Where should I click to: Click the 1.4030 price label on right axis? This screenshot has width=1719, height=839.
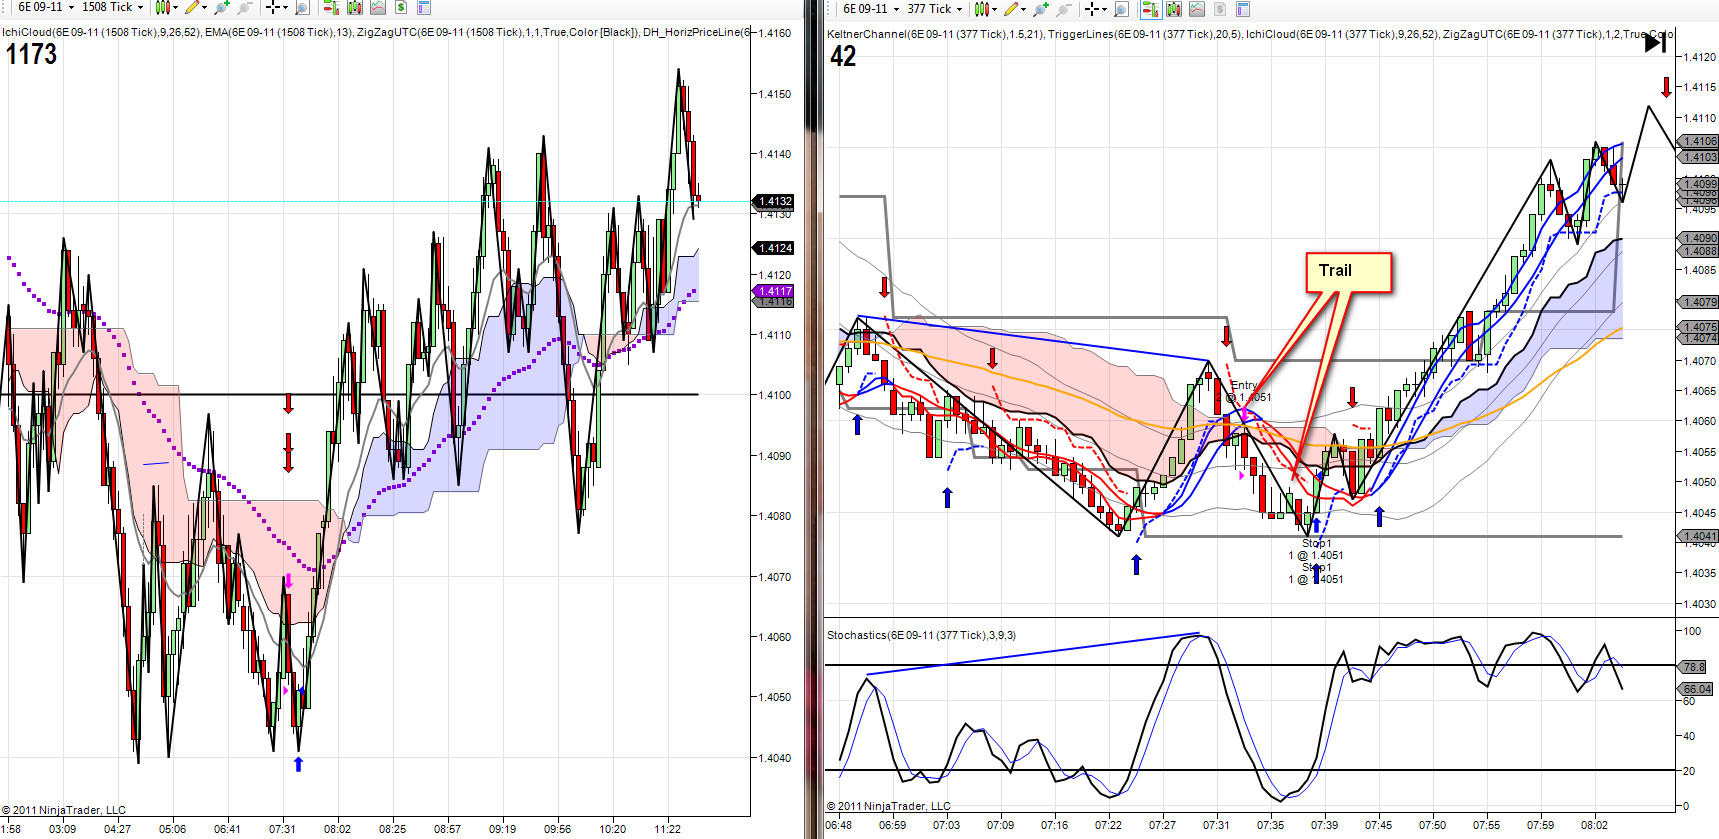pos(1700,604)
